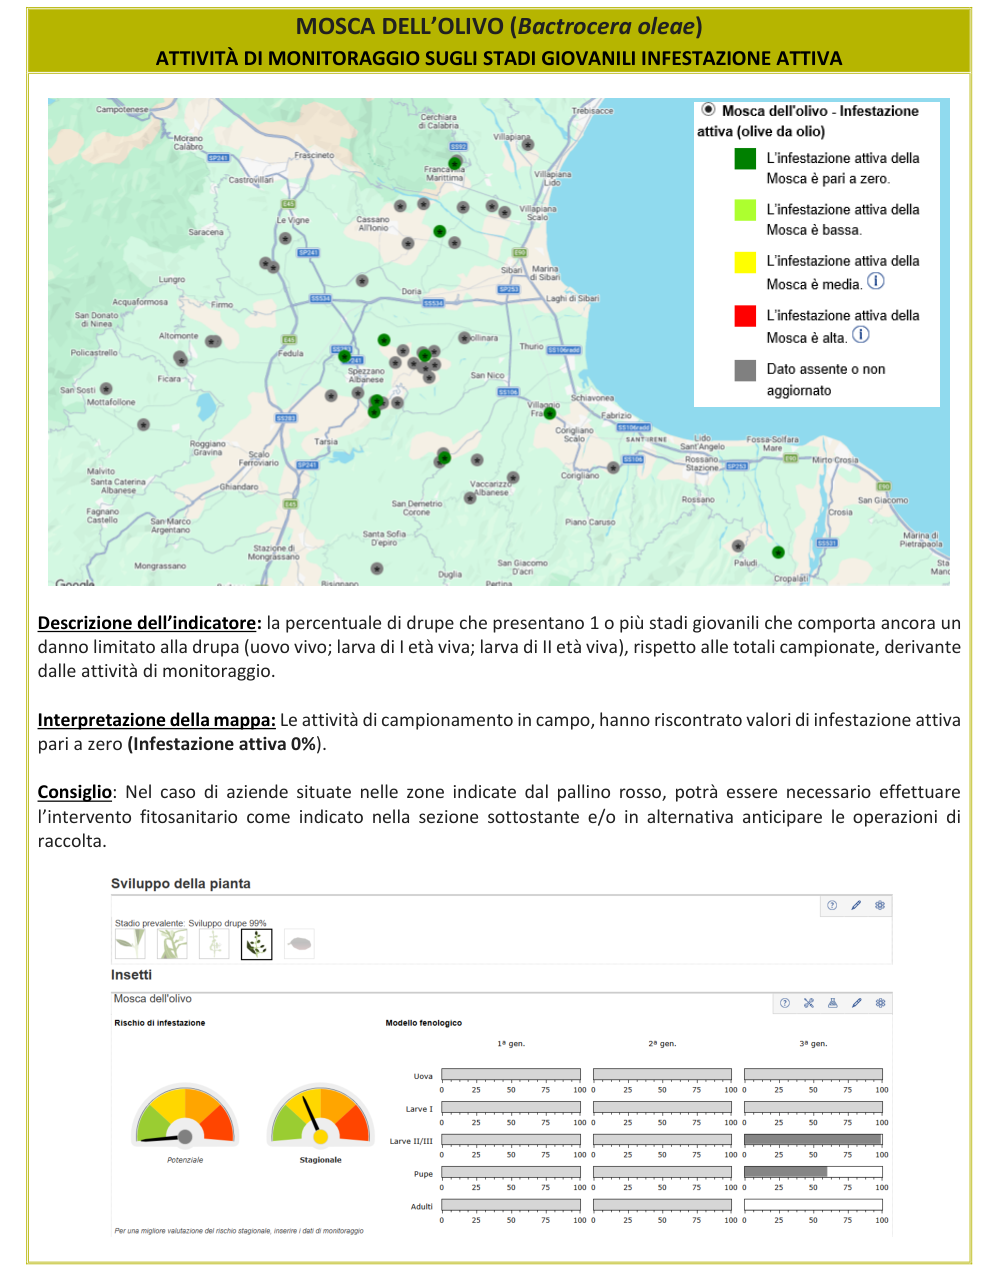The image size is (992, 1278).
Task: Select the second shoot growth stage icon
Action: (172, 943)
